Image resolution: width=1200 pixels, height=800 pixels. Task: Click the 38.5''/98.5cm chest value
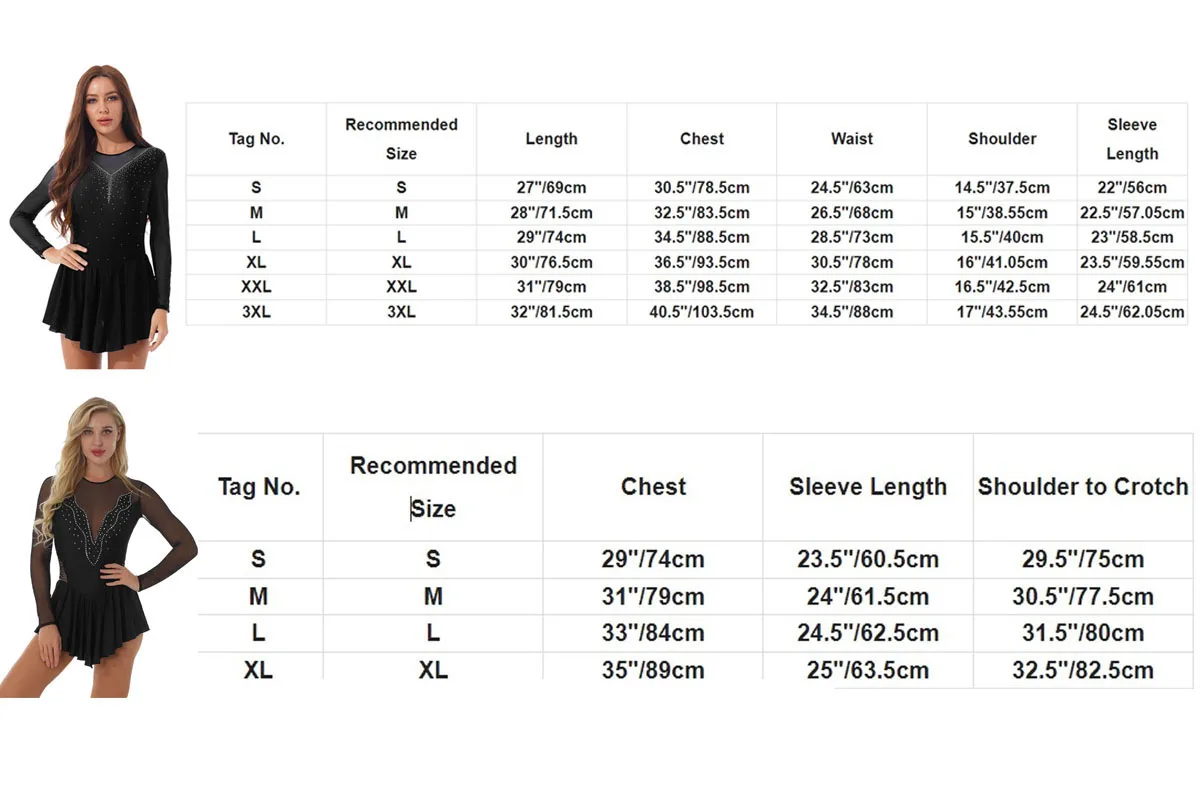click(701, 287)
